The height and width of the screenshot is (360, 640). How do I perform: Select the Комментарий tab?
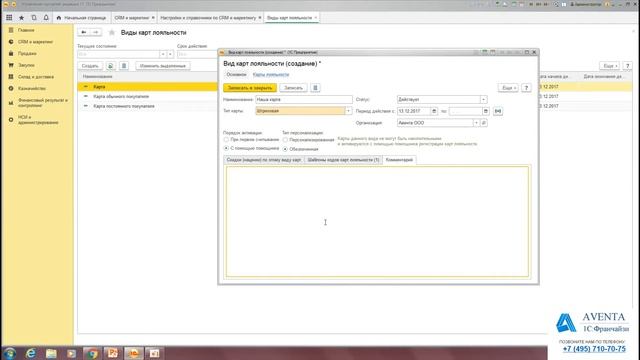pos(399,160)
